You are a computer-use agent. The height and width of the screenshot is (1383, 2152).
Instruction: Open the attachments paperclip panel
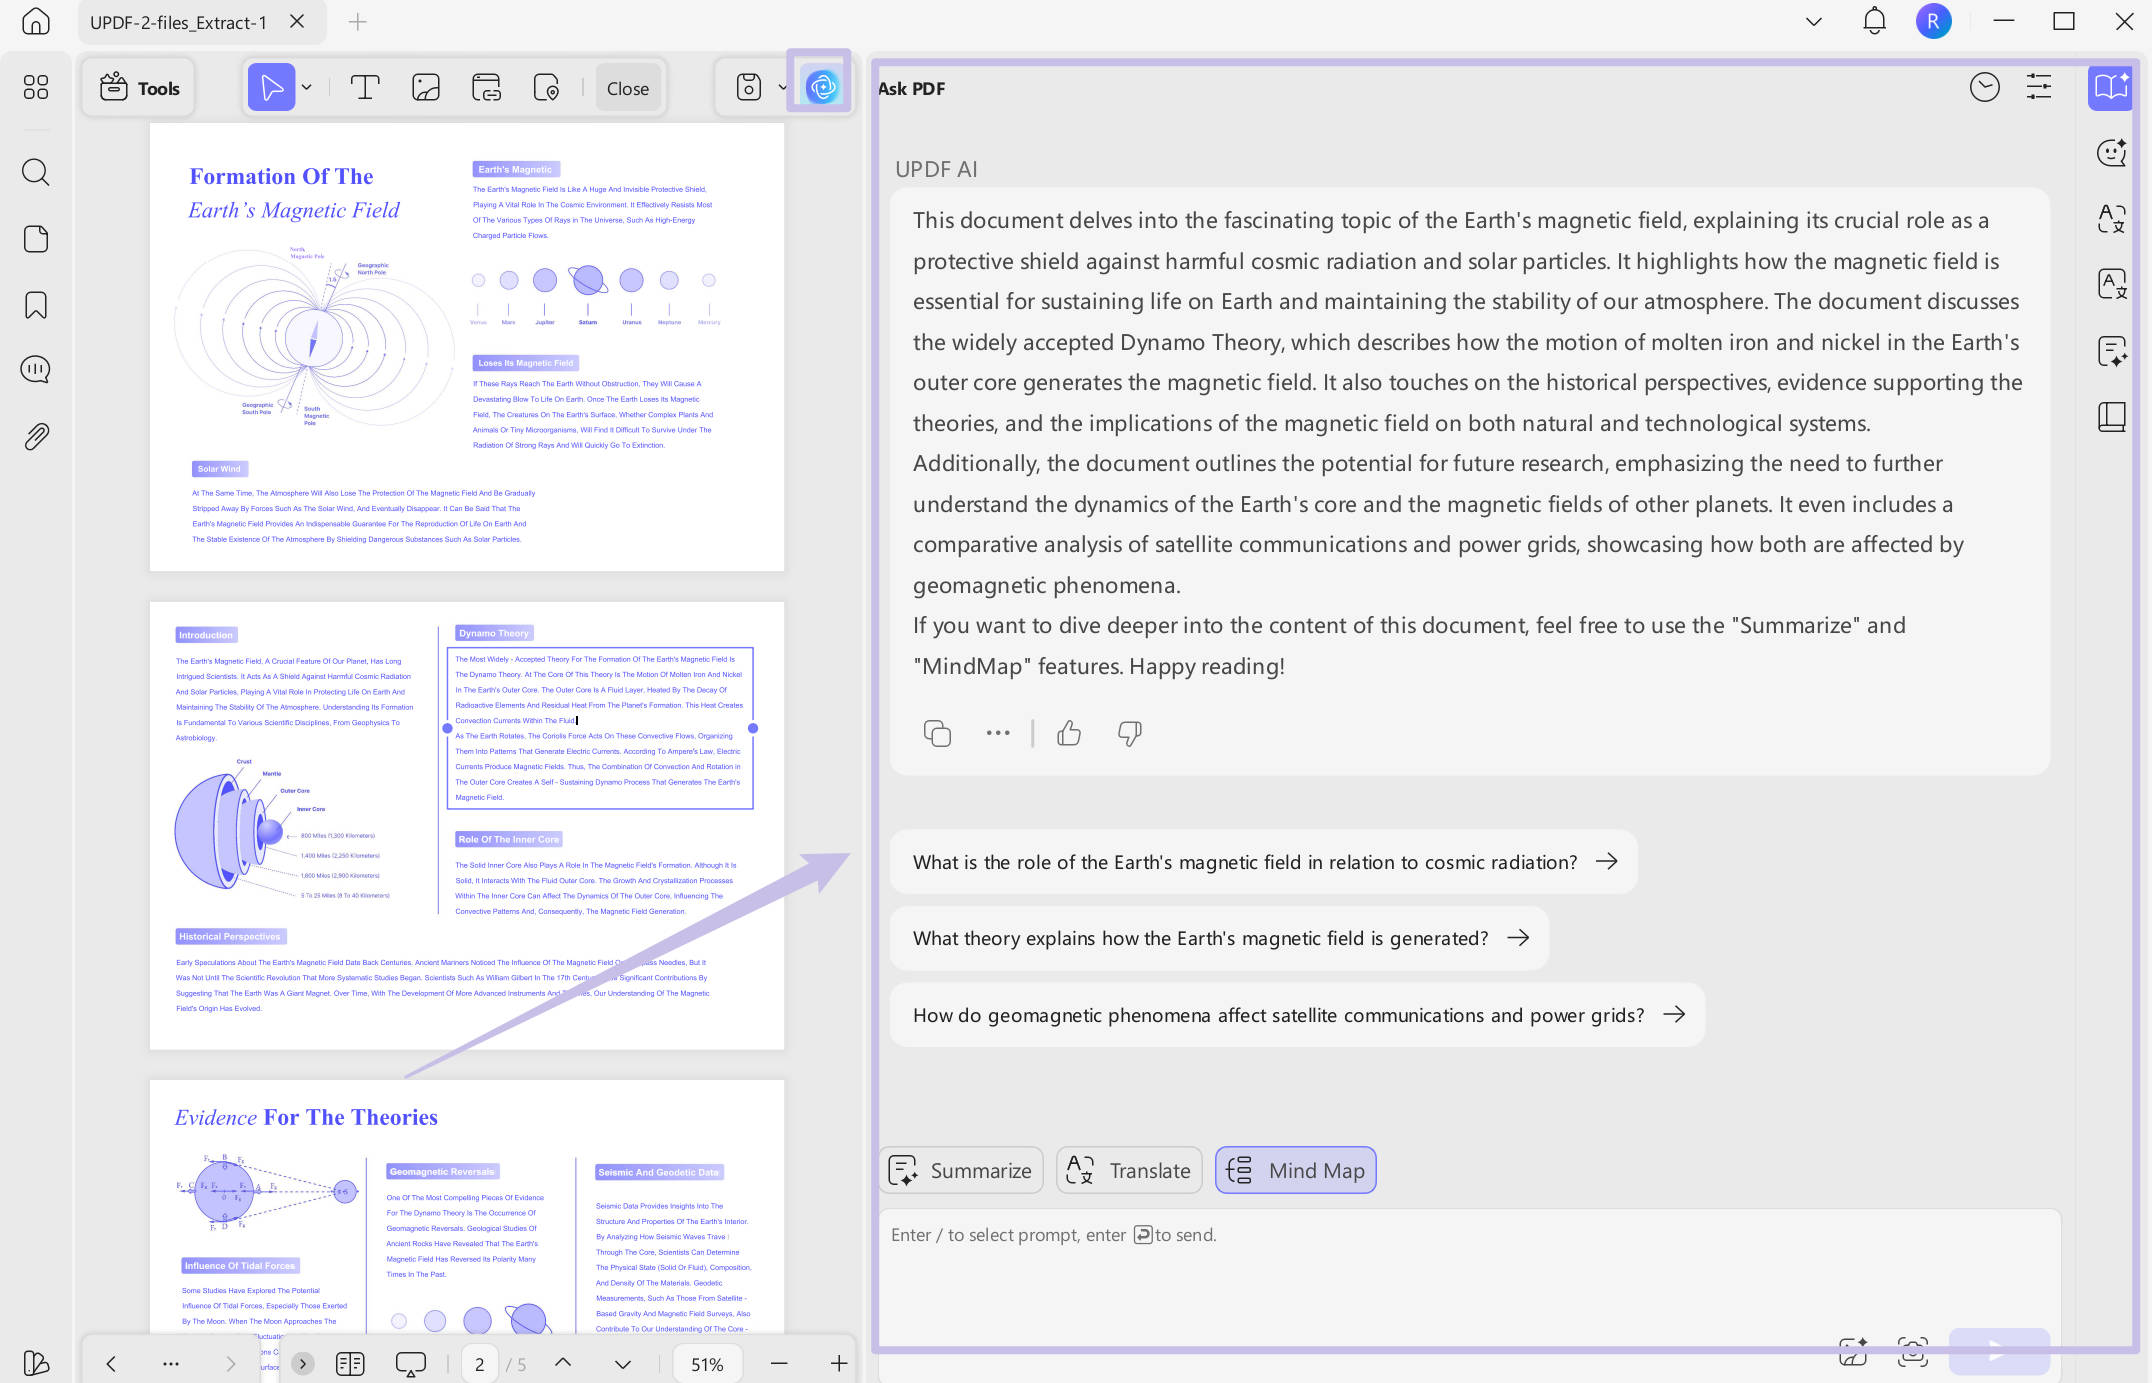[x=36, y=436]
